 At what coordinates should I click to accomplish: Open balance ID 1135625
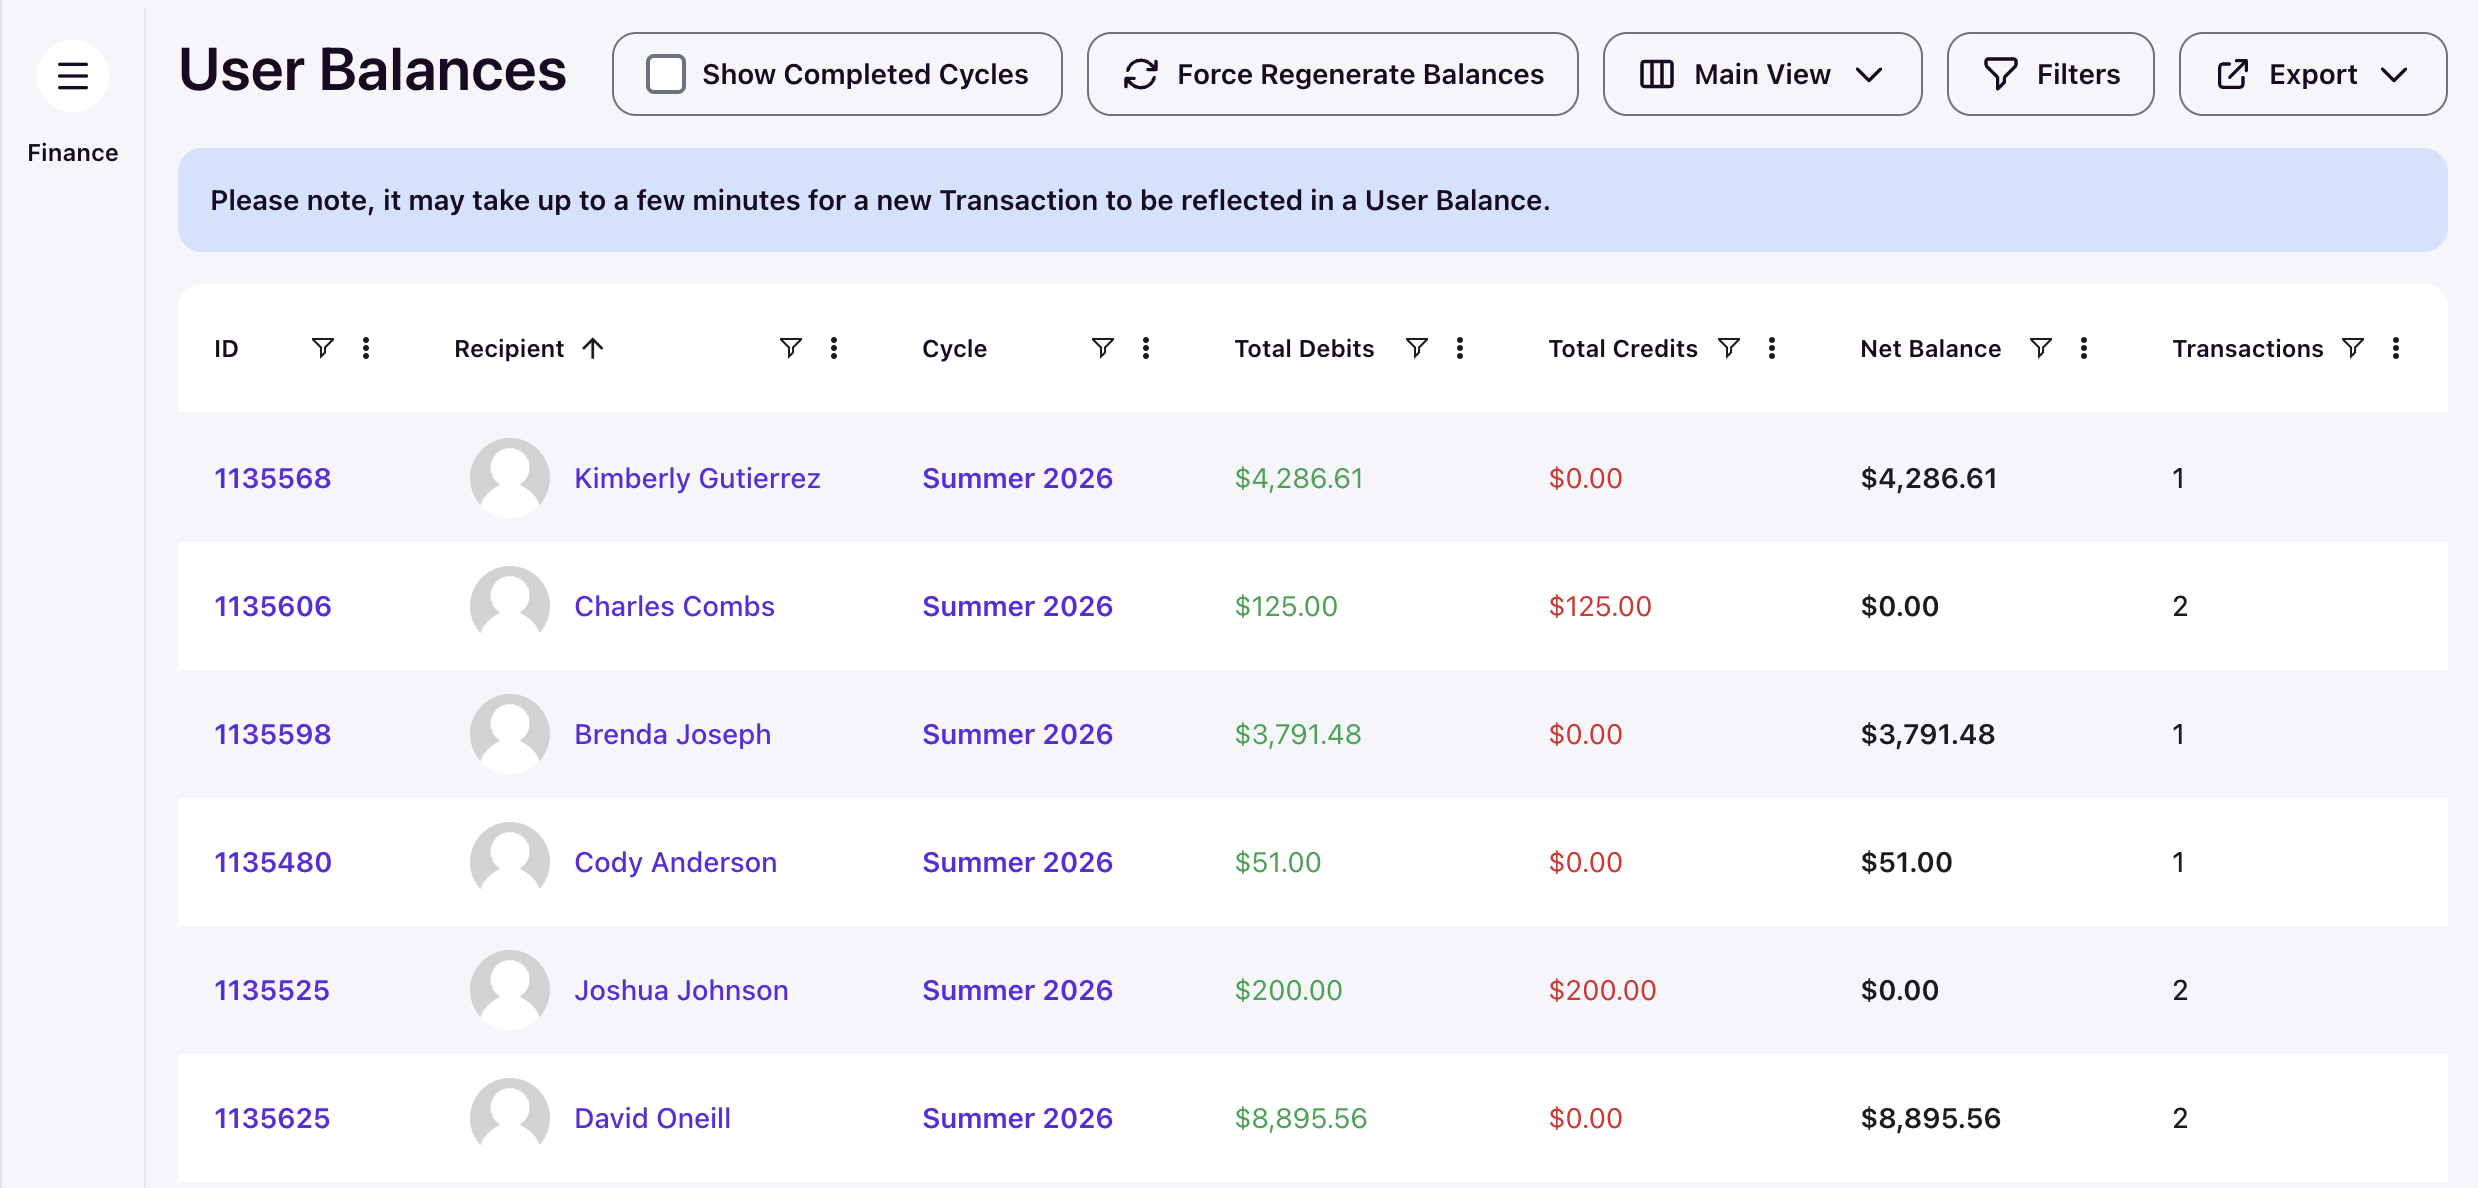(x=272, y=1118)
